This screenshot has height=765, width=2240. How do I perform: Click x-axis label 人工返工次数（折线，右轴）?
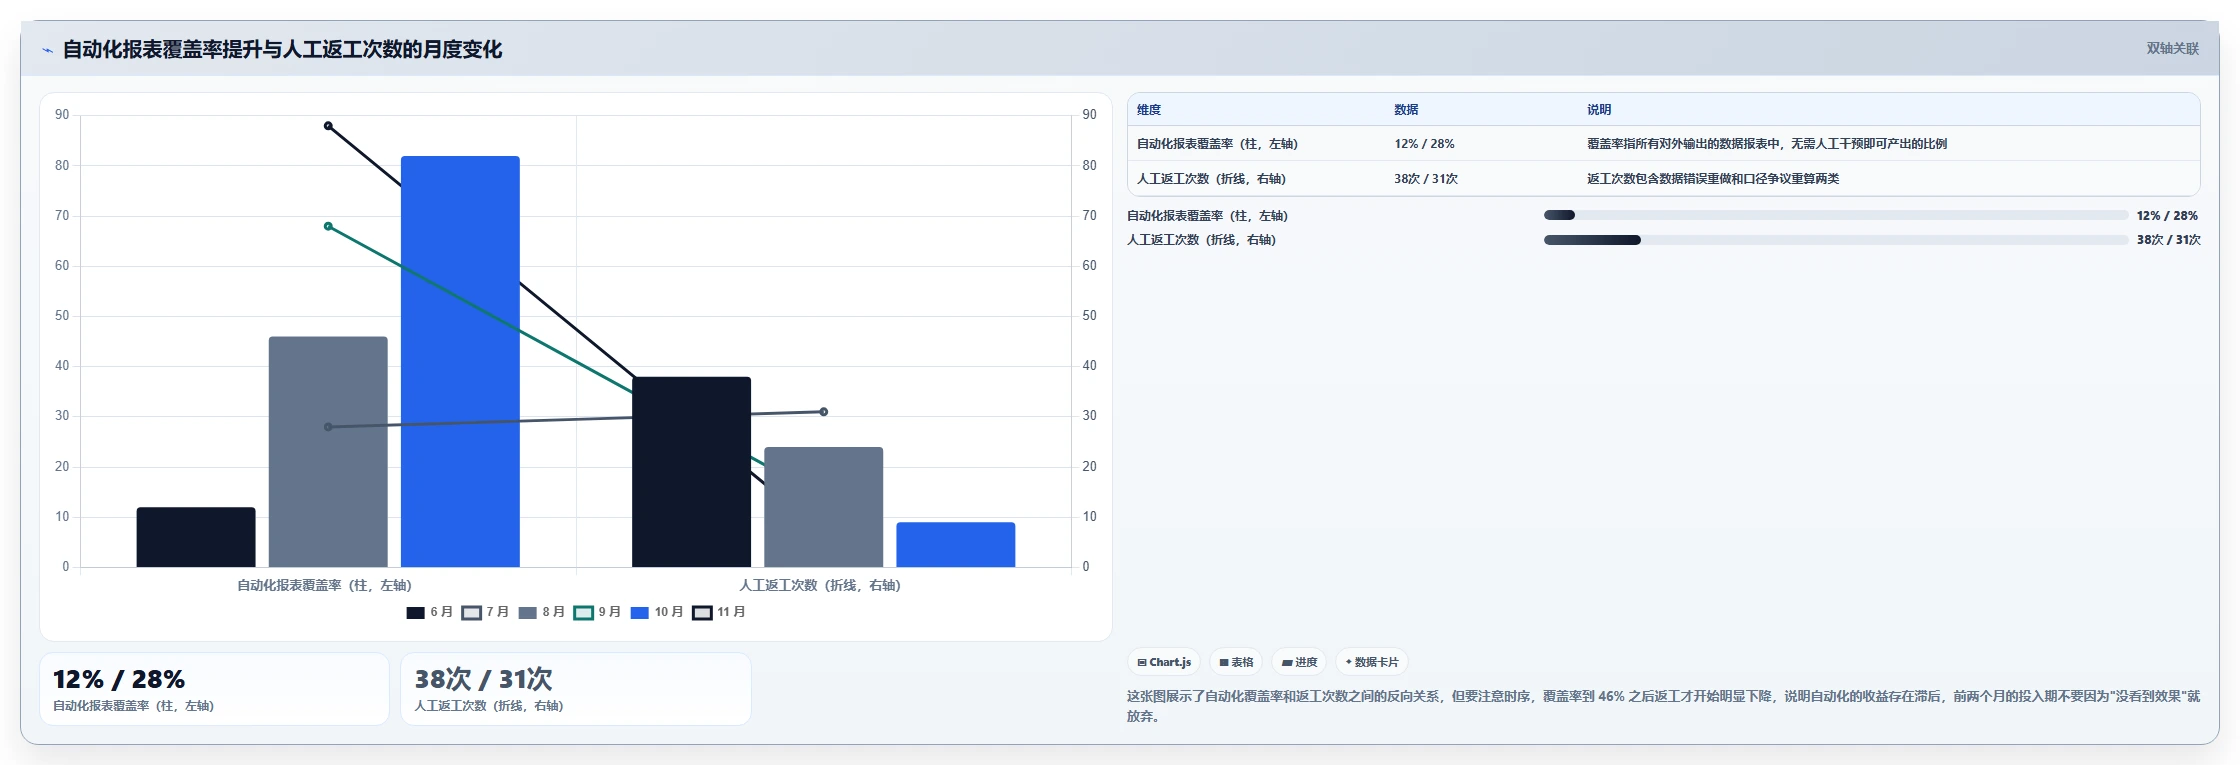click(820, 585)
